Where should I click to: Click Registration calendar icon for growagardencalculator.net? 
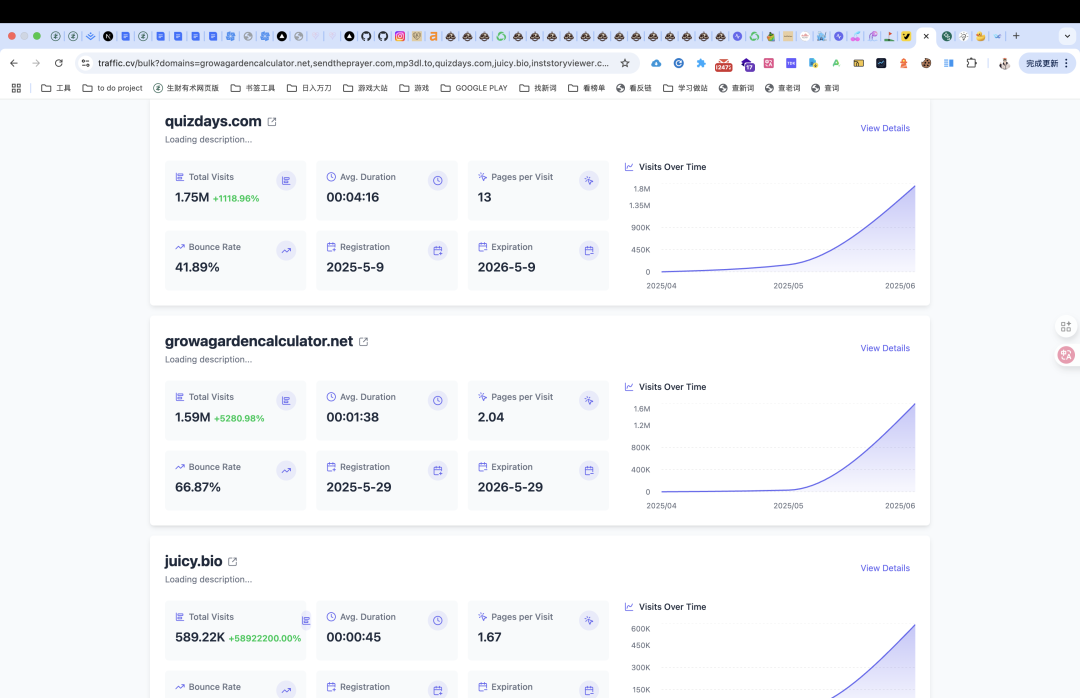coord(437,471)
